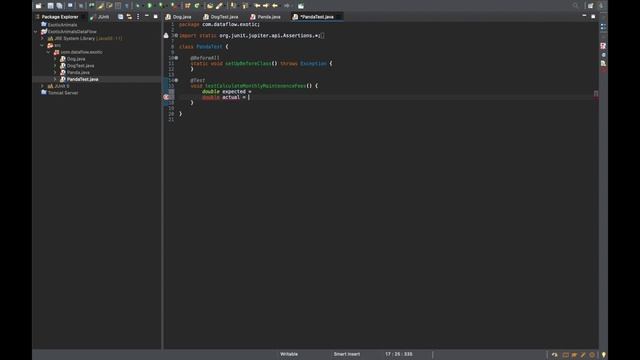Click the green Run button
The width and height of the screenshot is (640, 360).
pyautogui.click(x=150, y=6)
